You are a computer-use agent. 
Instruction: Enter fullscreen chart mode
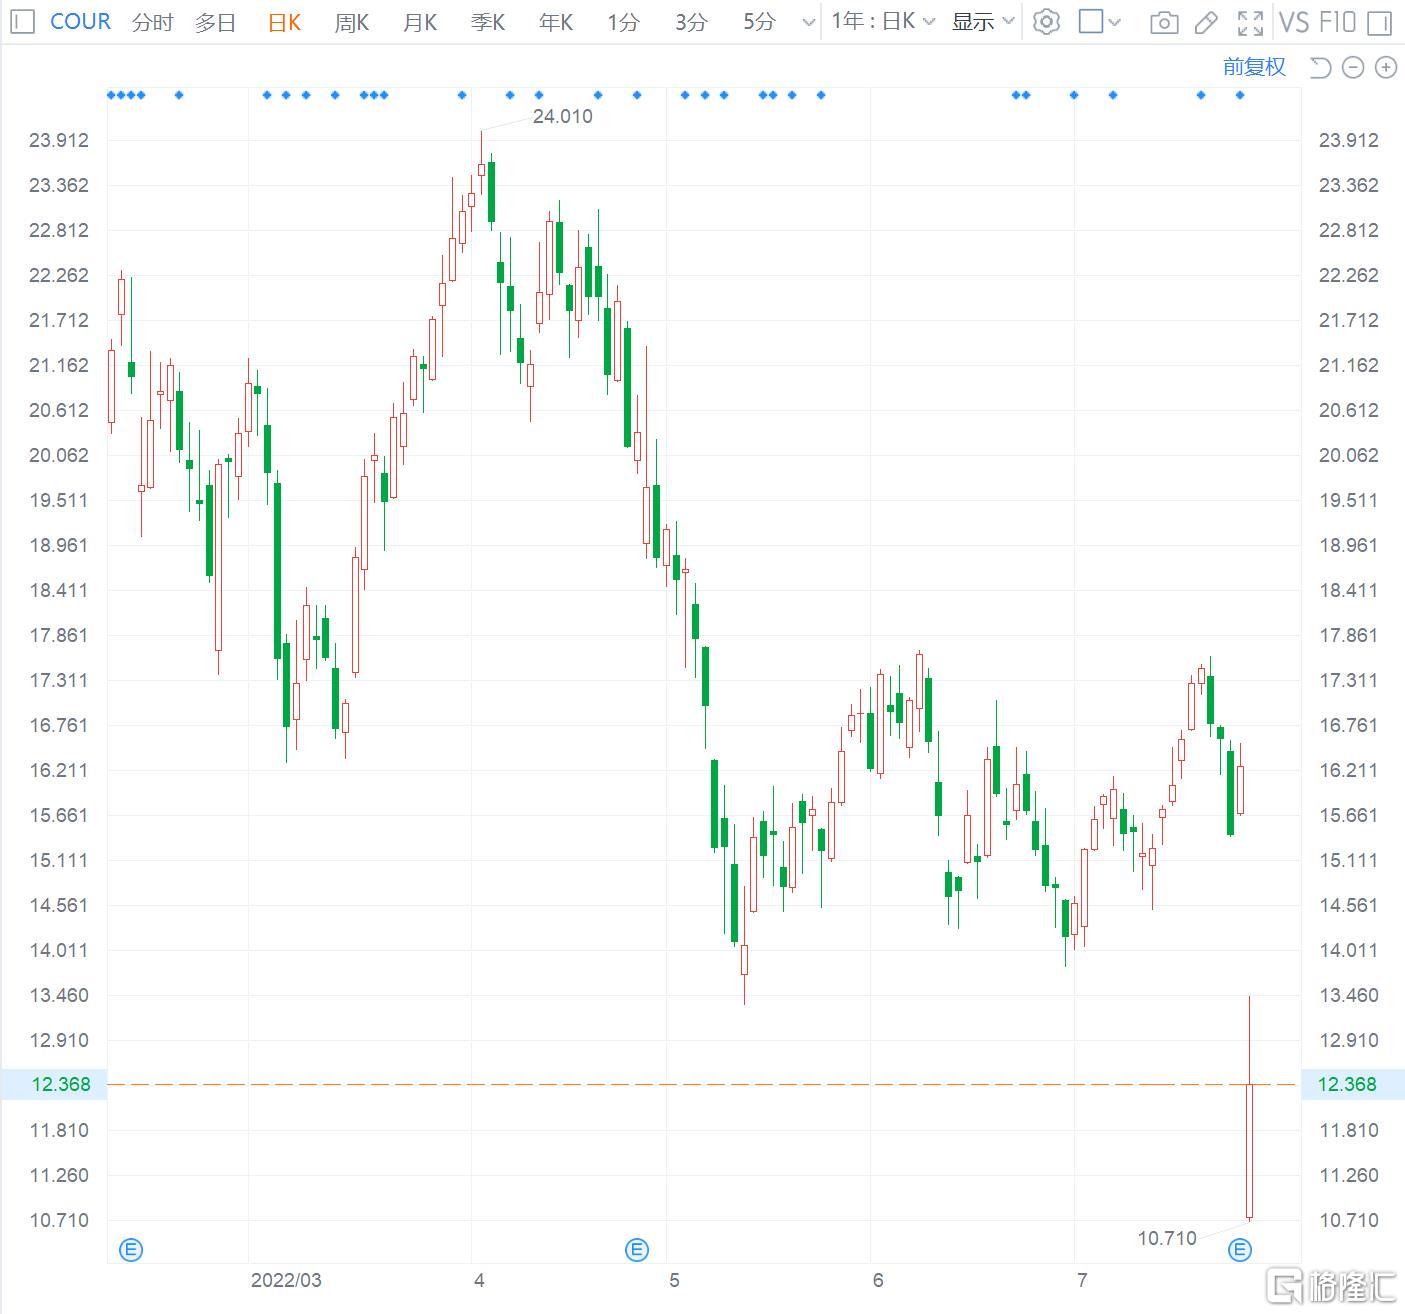(x=1250, y=22)
